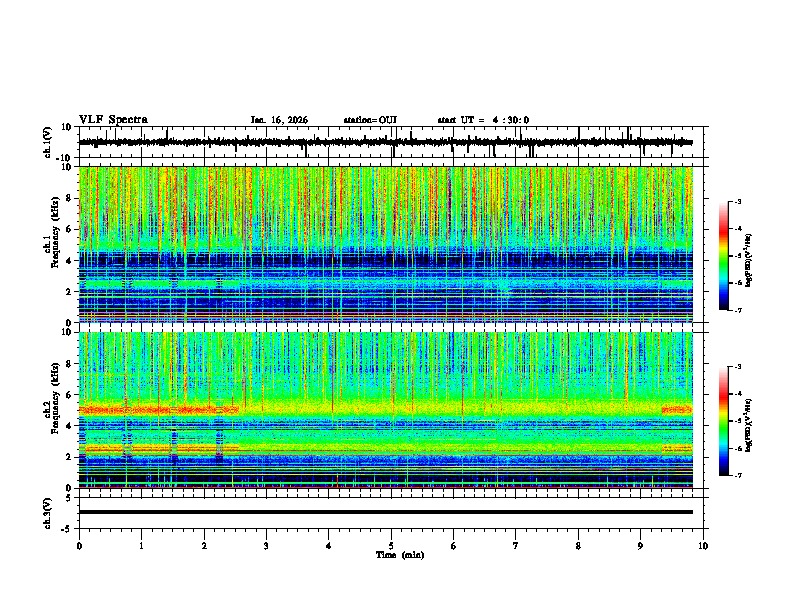The image size is (792, 612).
Task: Click the "station=OUI" label
Action: click(370, 120)
